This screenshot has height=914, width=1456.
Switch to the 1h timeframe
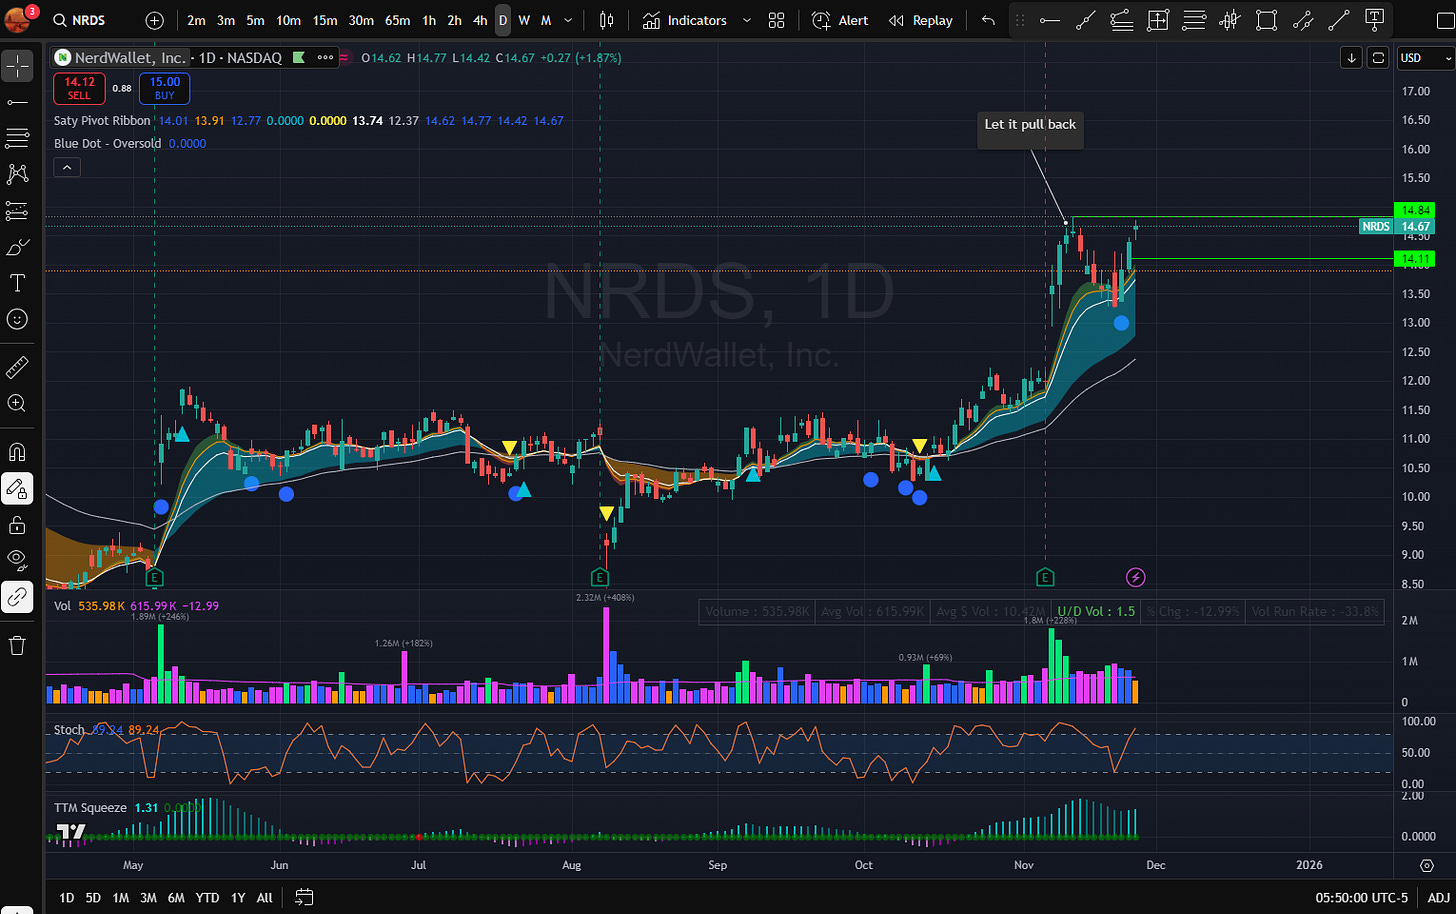coord(429,20)
